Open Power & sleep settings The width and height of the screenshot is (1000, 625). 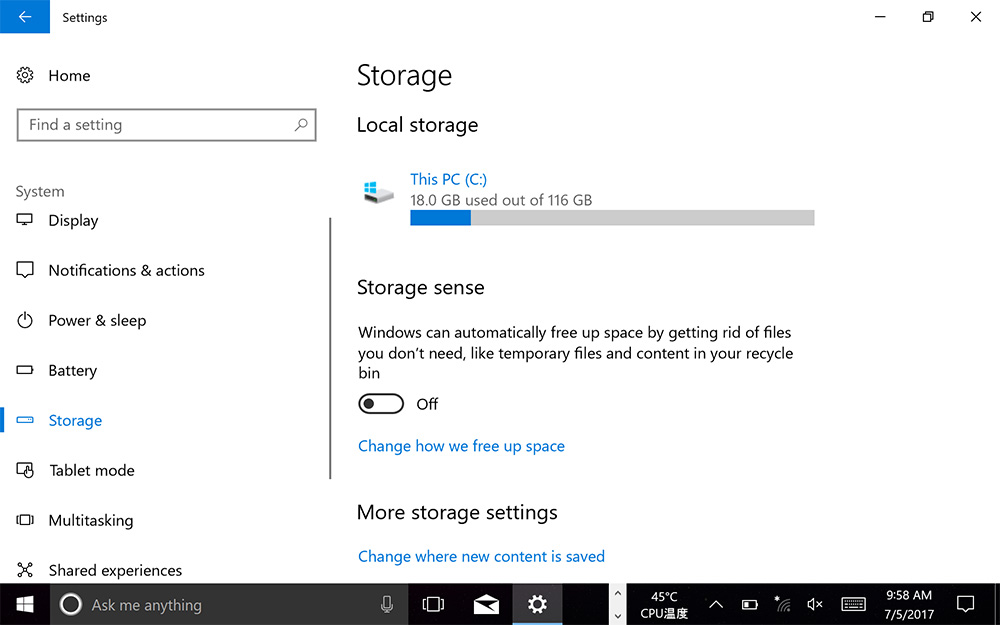97,320
